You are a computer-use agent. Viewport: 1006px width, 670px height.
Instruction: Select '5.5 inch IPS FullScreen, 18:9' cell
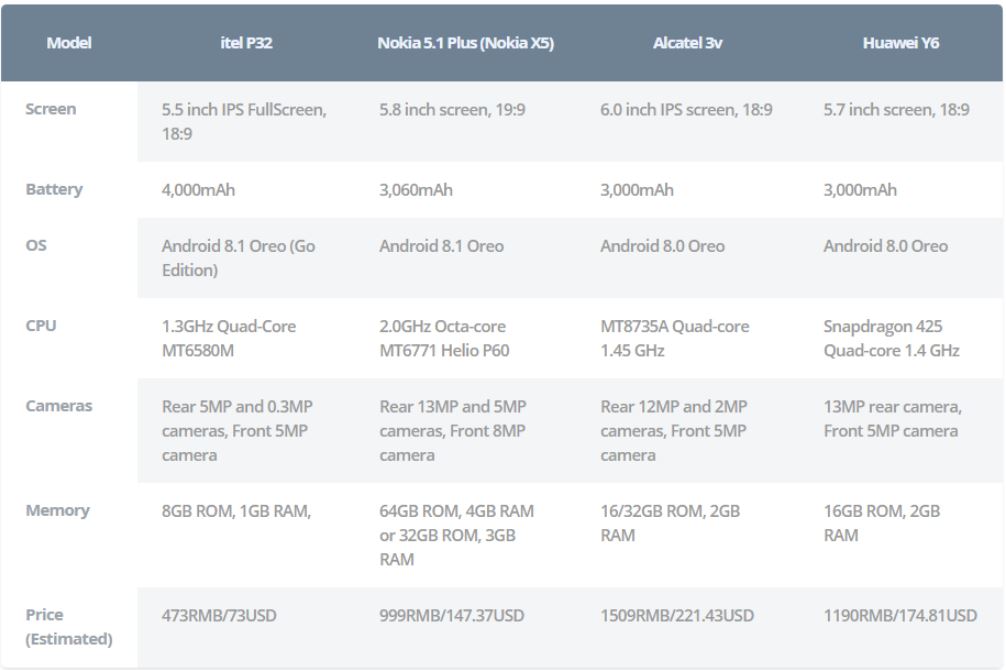[x=244, y=121]
